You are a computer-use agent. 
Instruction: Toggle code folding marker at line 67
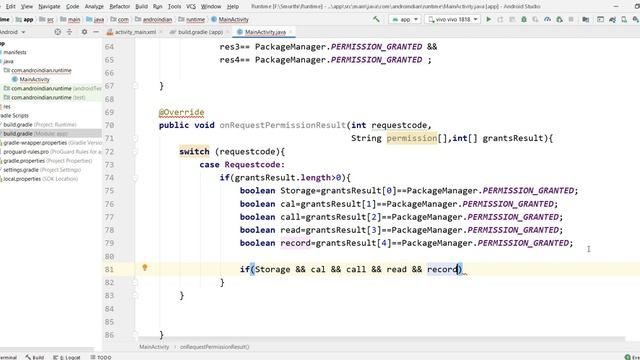(135, 86)
